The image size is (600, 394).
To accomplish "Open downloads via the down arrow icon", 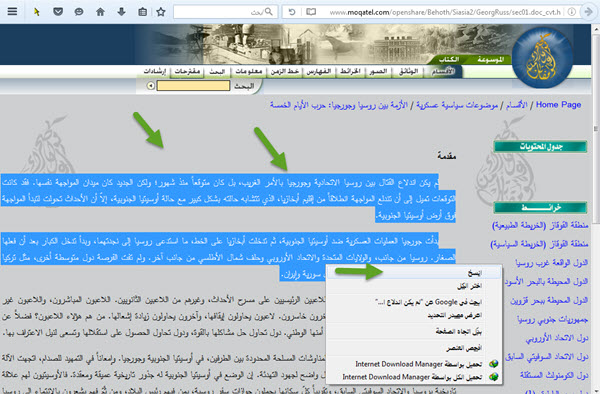I will [121, 11].
